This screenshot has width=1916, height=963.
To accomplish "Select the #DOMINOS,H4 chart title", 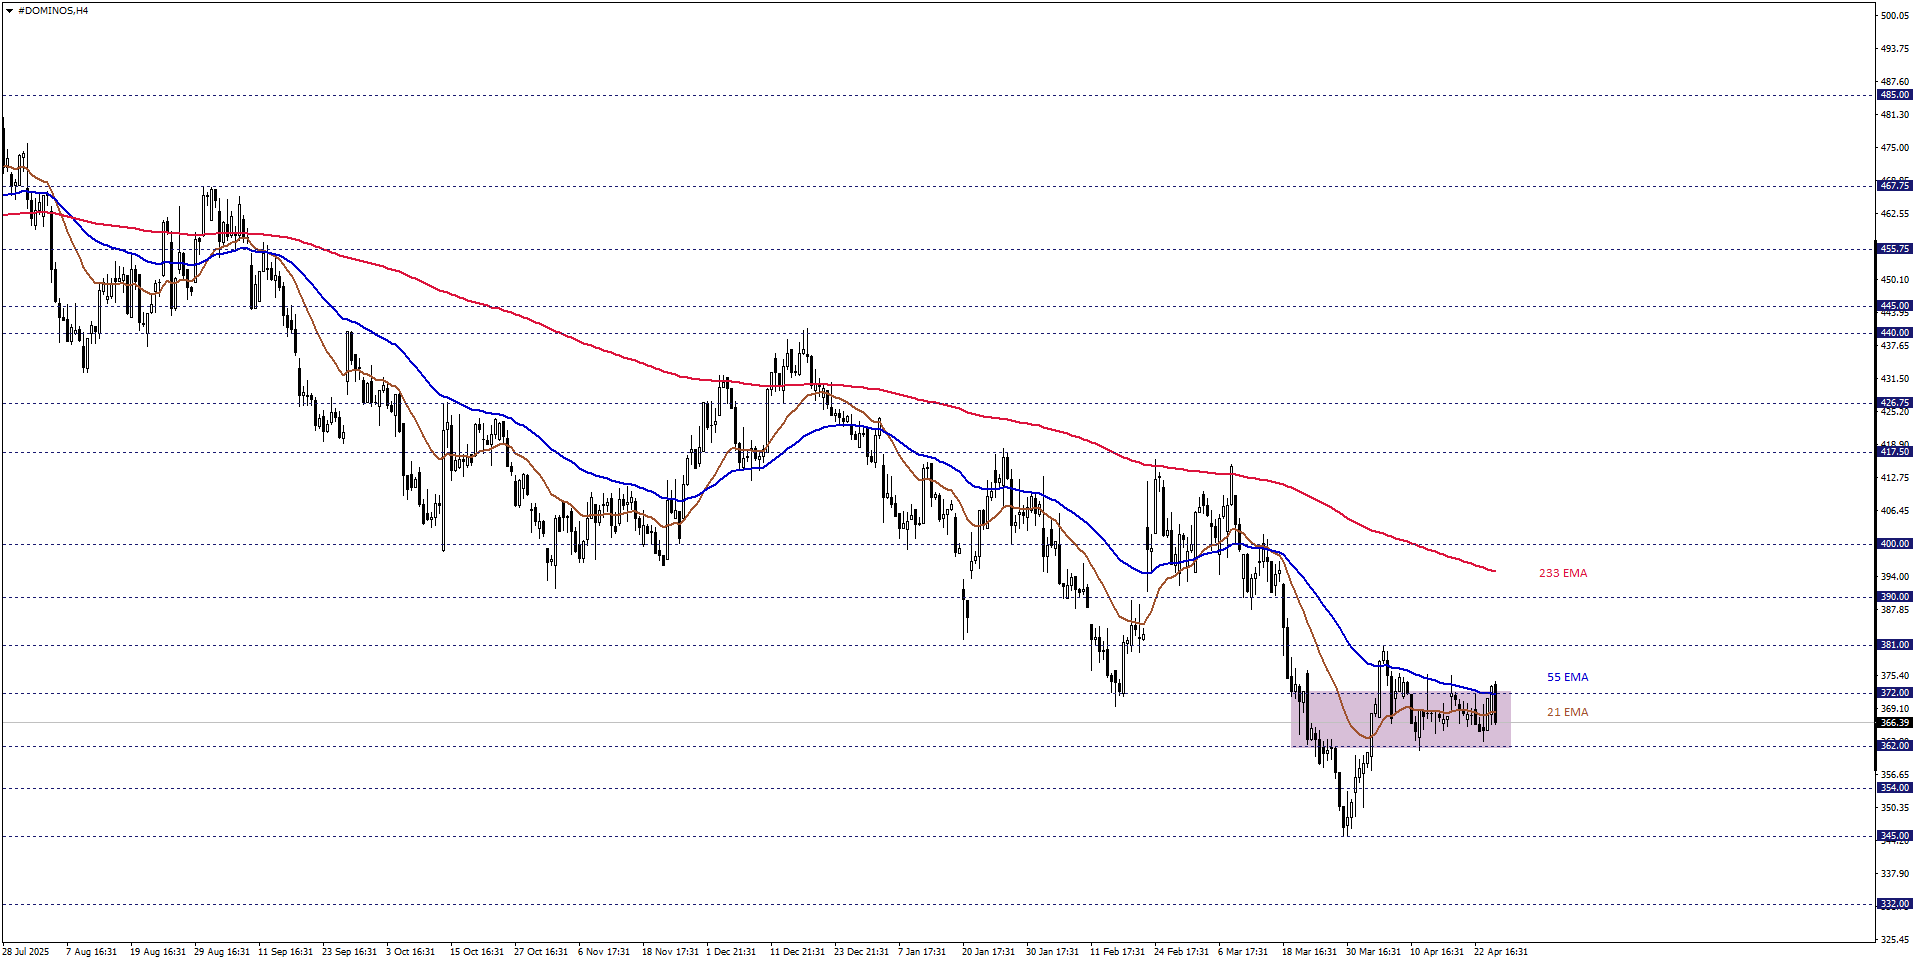I will 53,11.
